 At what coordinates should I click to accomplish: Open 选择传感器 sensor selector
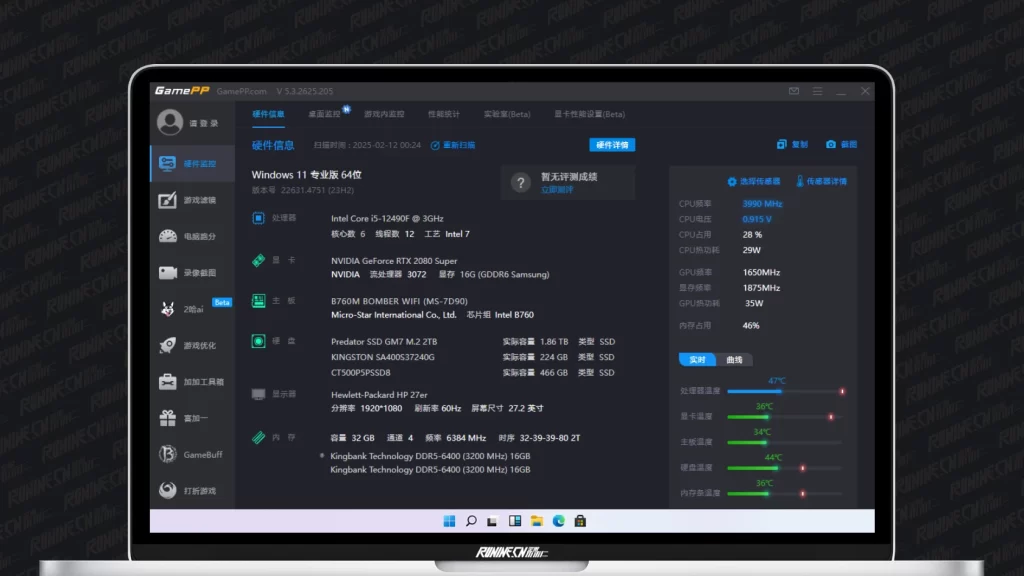pyautogui.click(x=753, y=182)
